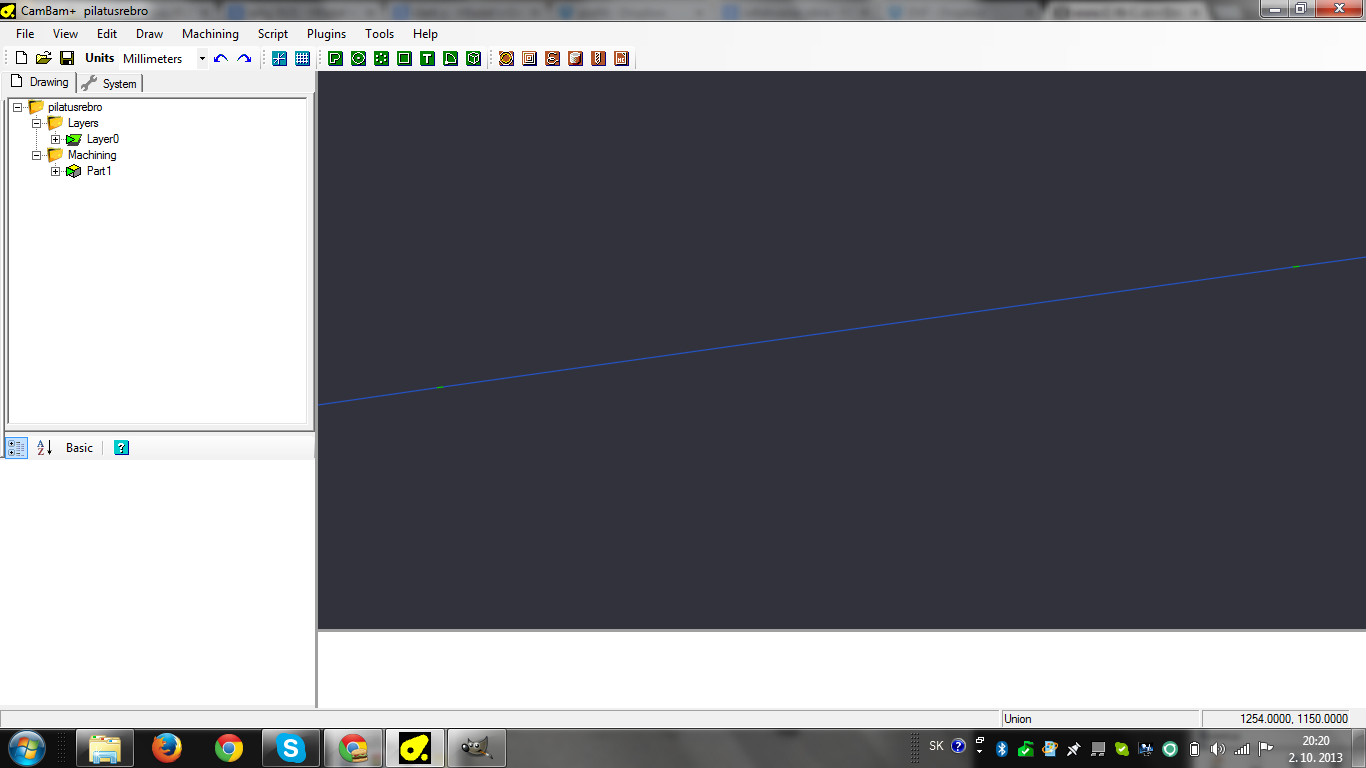The image size is (1366, 768).
Task: Select the Rectangle drawing tool
Action: (x=404, y=58)
